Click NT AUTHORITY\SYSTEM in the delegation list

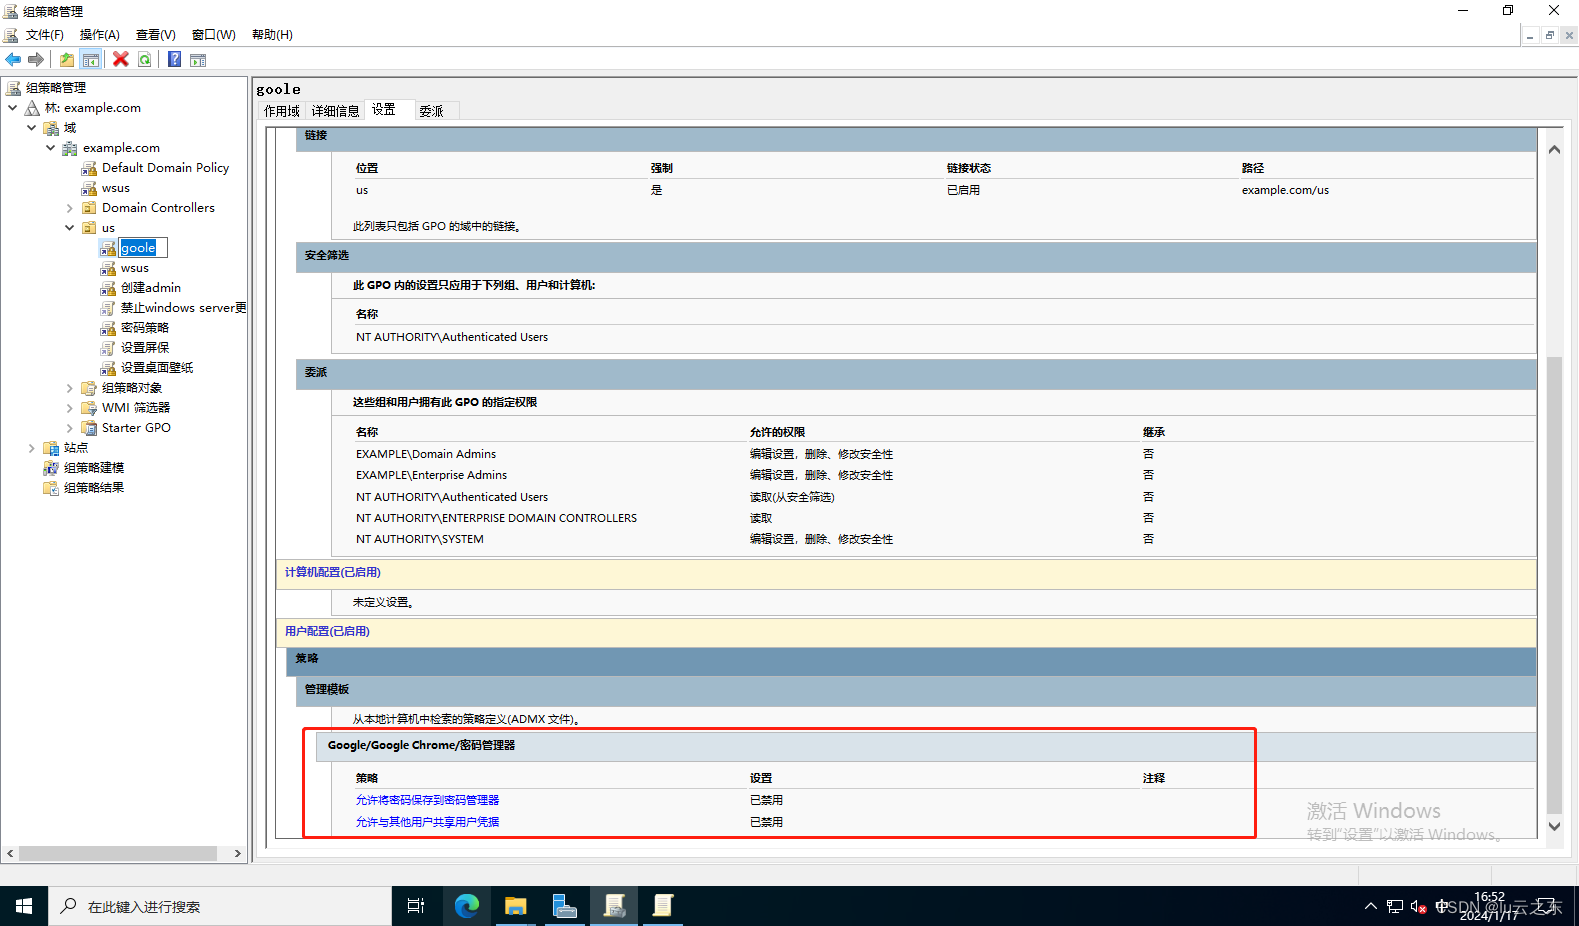tap(419, 539)
